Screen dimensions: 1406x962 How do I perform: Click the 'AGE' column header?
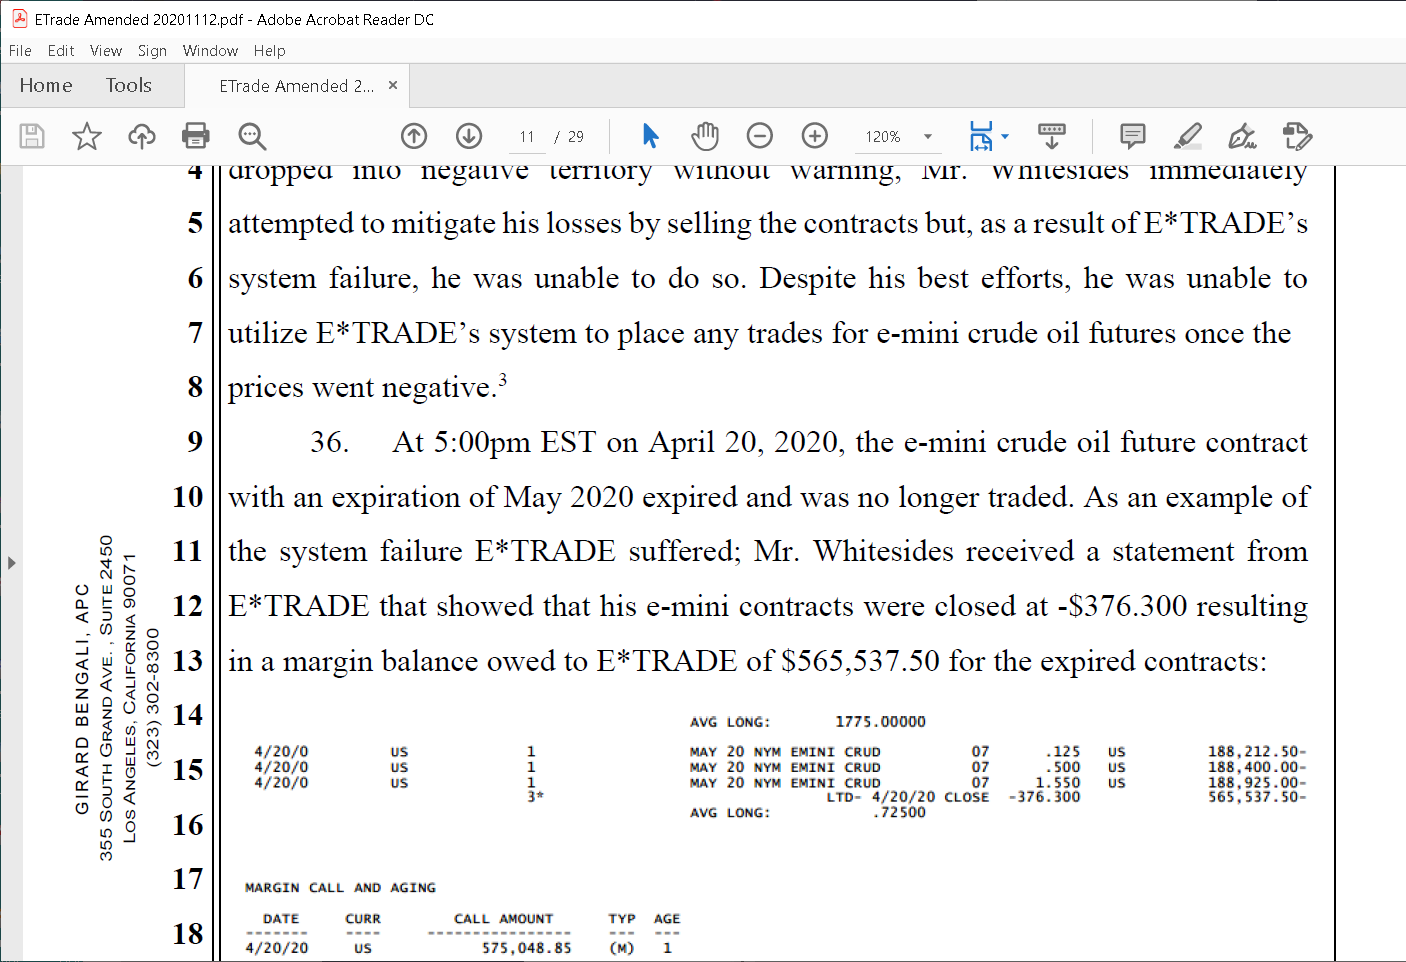click(667, 919)
